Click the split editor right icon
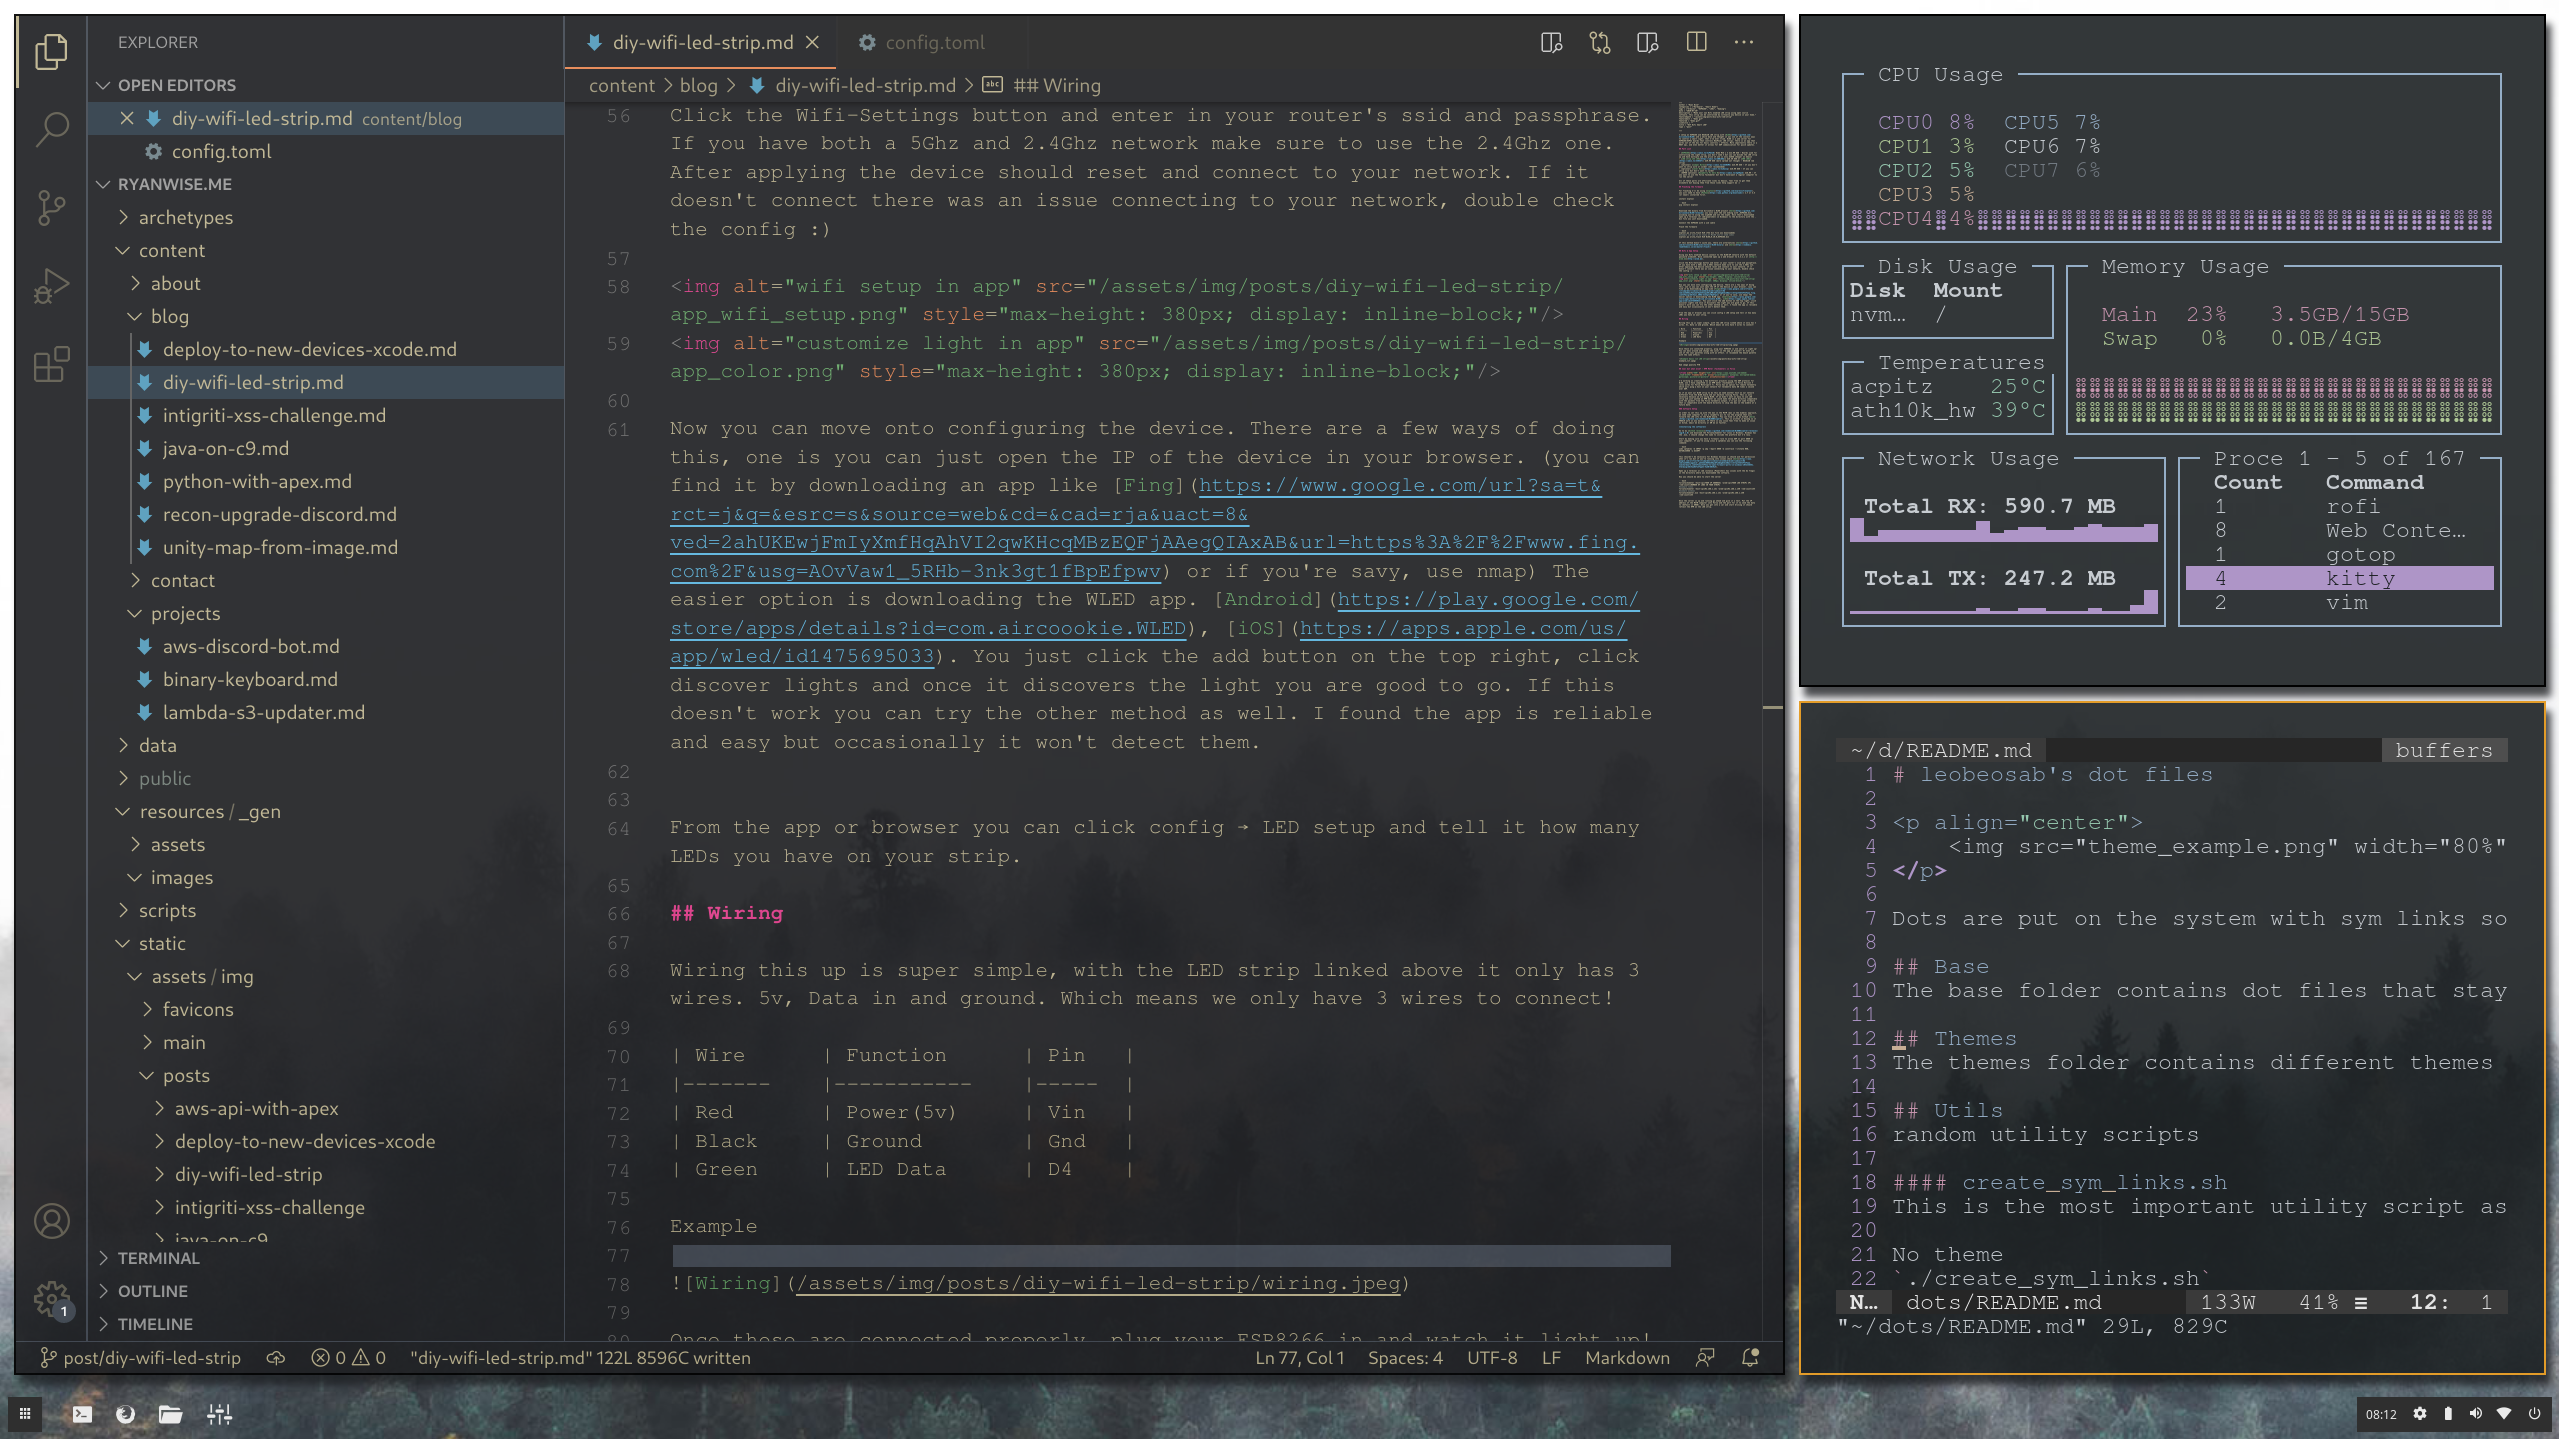2559x1439 pixels. (x=1696, y=42)
